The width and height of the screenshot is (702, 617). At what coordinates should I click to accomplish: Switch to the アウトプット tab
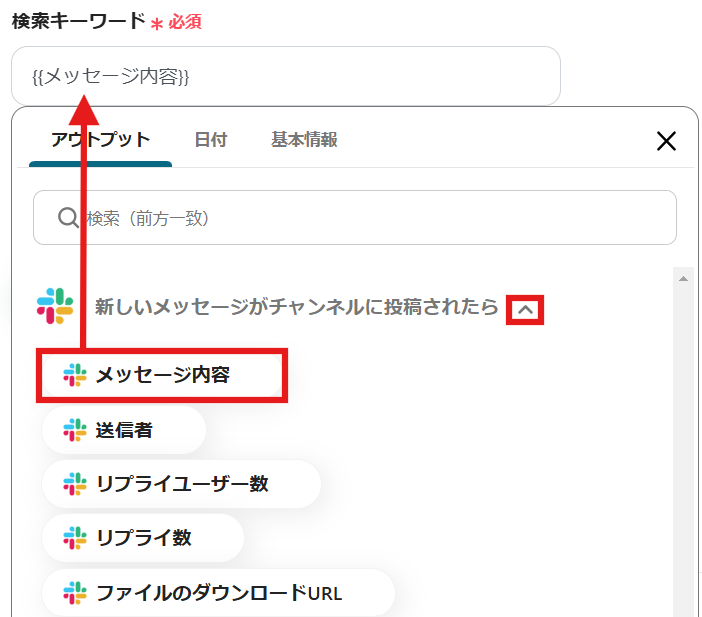[100, 140]
